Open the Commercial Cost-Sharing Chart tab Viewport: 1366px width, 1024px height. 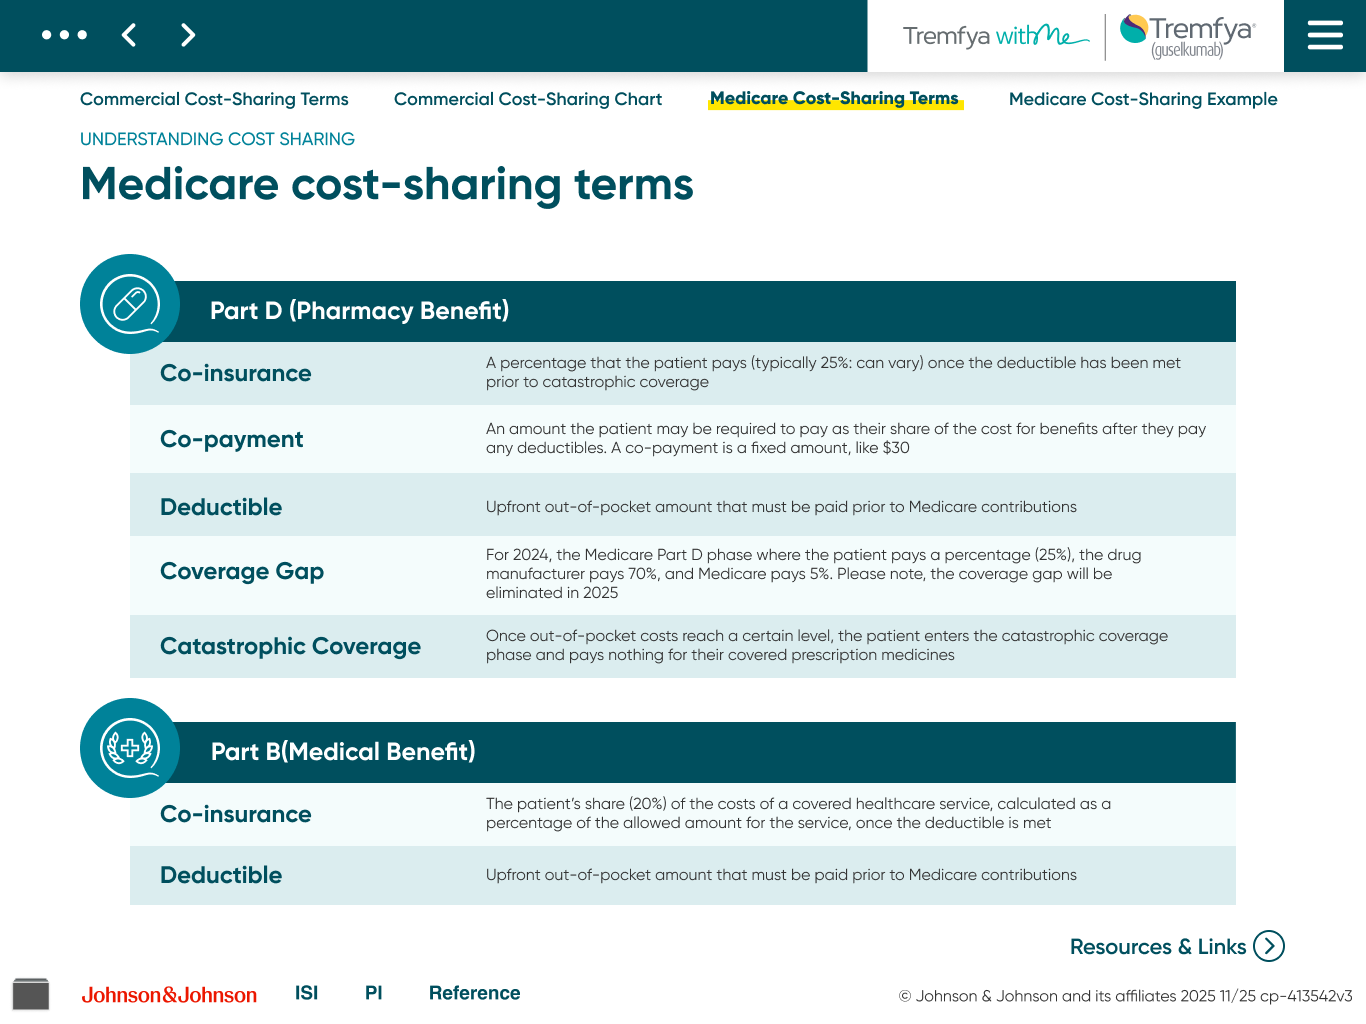(x=527, y=99)
